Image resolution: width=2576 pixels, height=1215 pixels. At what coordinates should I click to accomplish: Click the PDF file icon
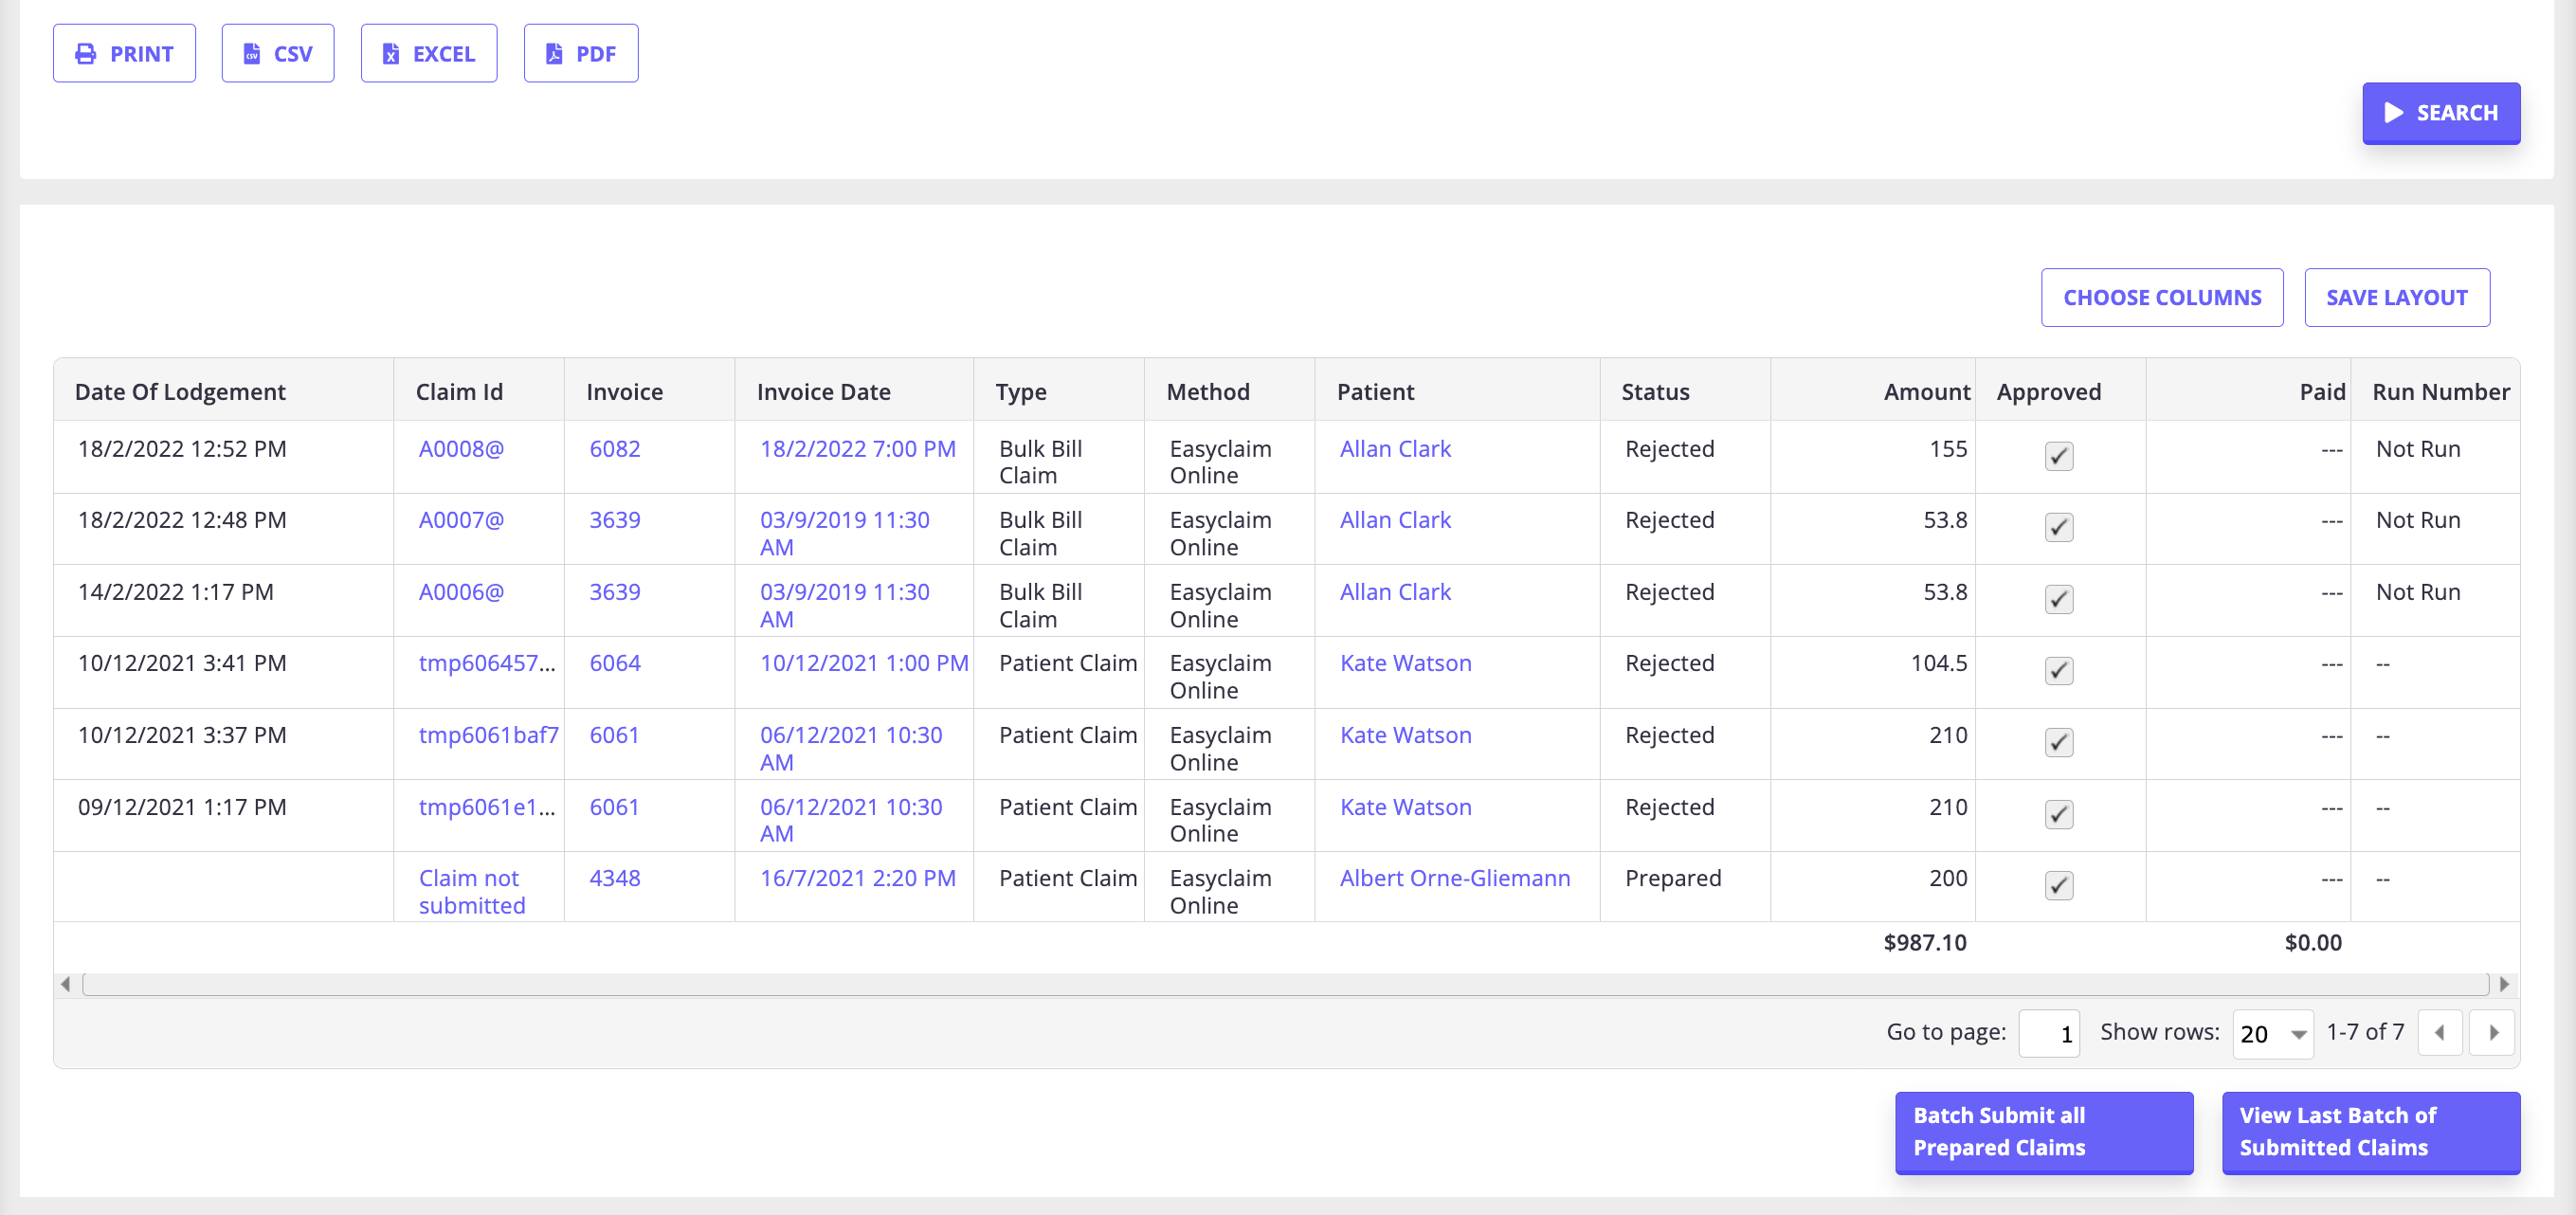554,54
